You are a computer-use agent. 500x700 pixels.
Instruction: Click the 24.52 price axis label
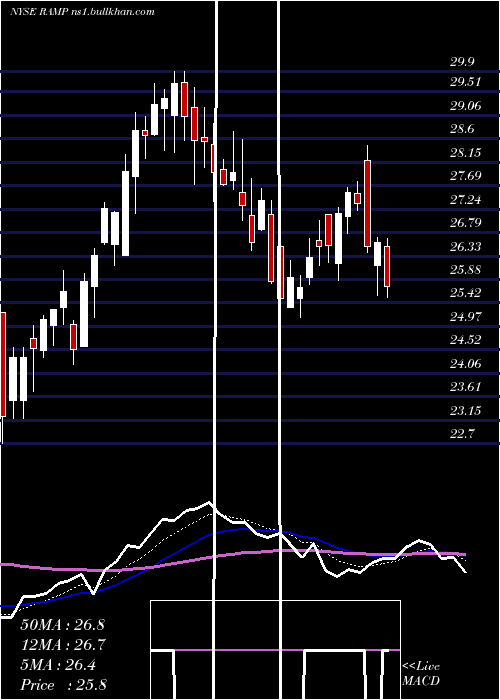tap(466, 340)
